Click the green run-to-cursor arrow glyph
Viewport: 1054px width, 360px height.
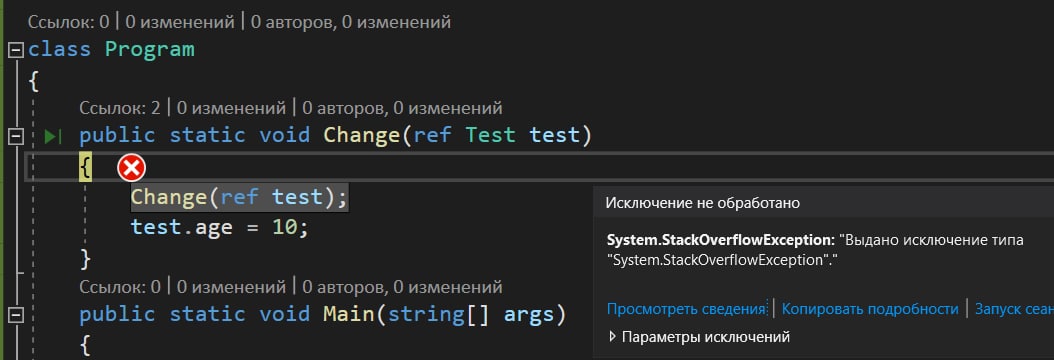click(52, 137)
